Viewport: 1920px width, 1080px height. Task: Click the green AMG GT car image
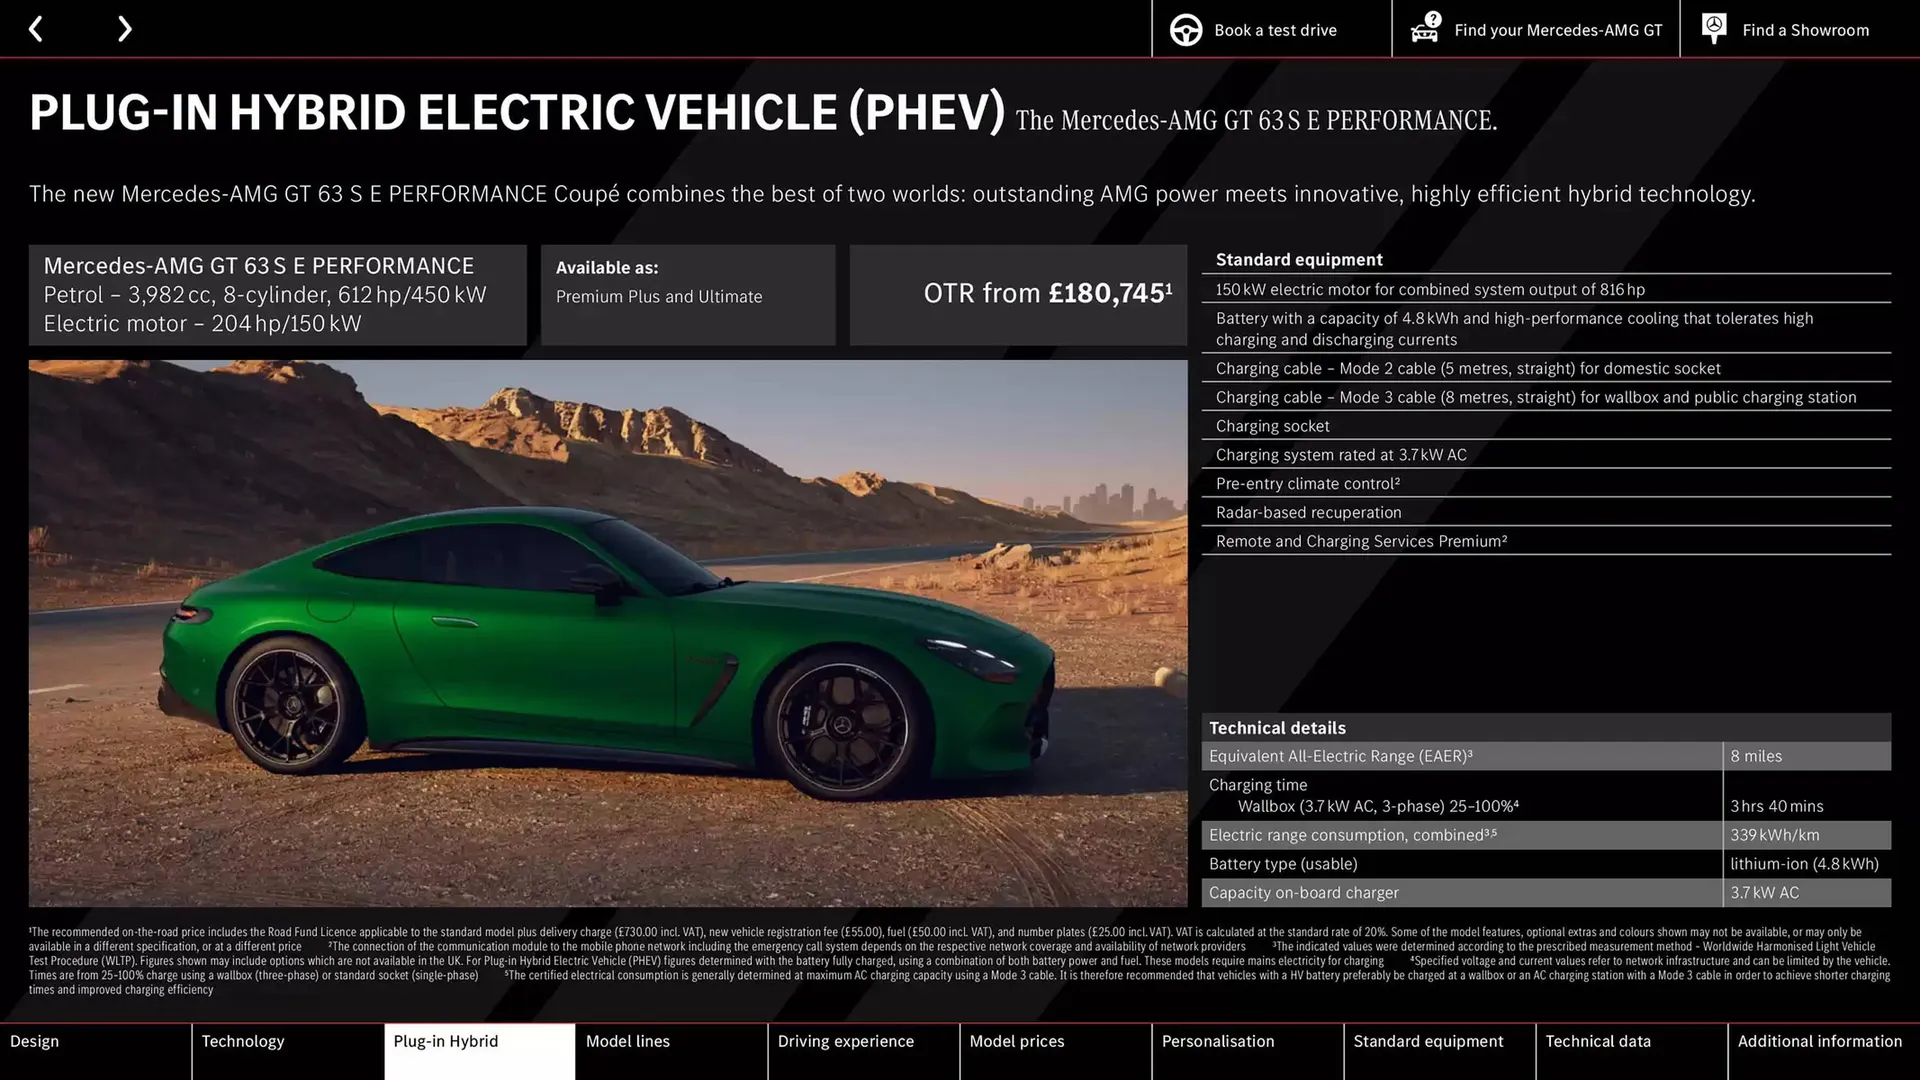tap(608, 633)
